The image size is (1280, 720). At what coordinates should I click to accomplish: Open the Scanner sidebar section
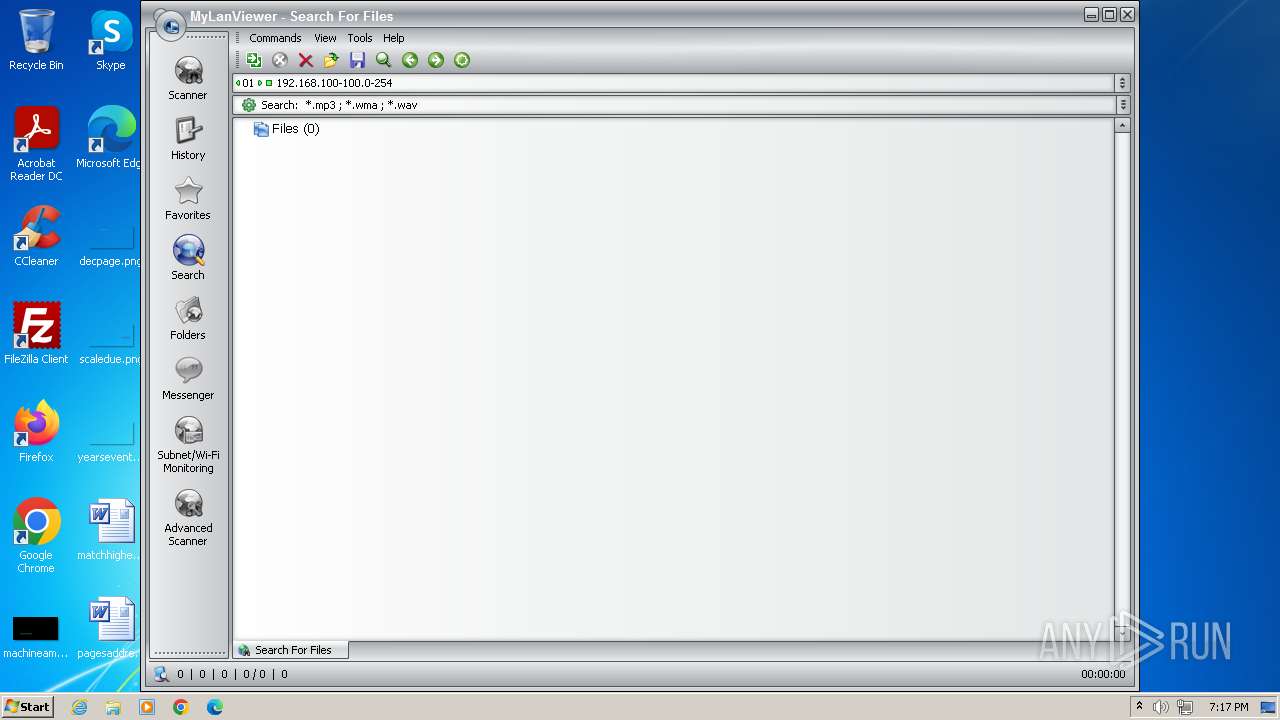coord(188,78)
